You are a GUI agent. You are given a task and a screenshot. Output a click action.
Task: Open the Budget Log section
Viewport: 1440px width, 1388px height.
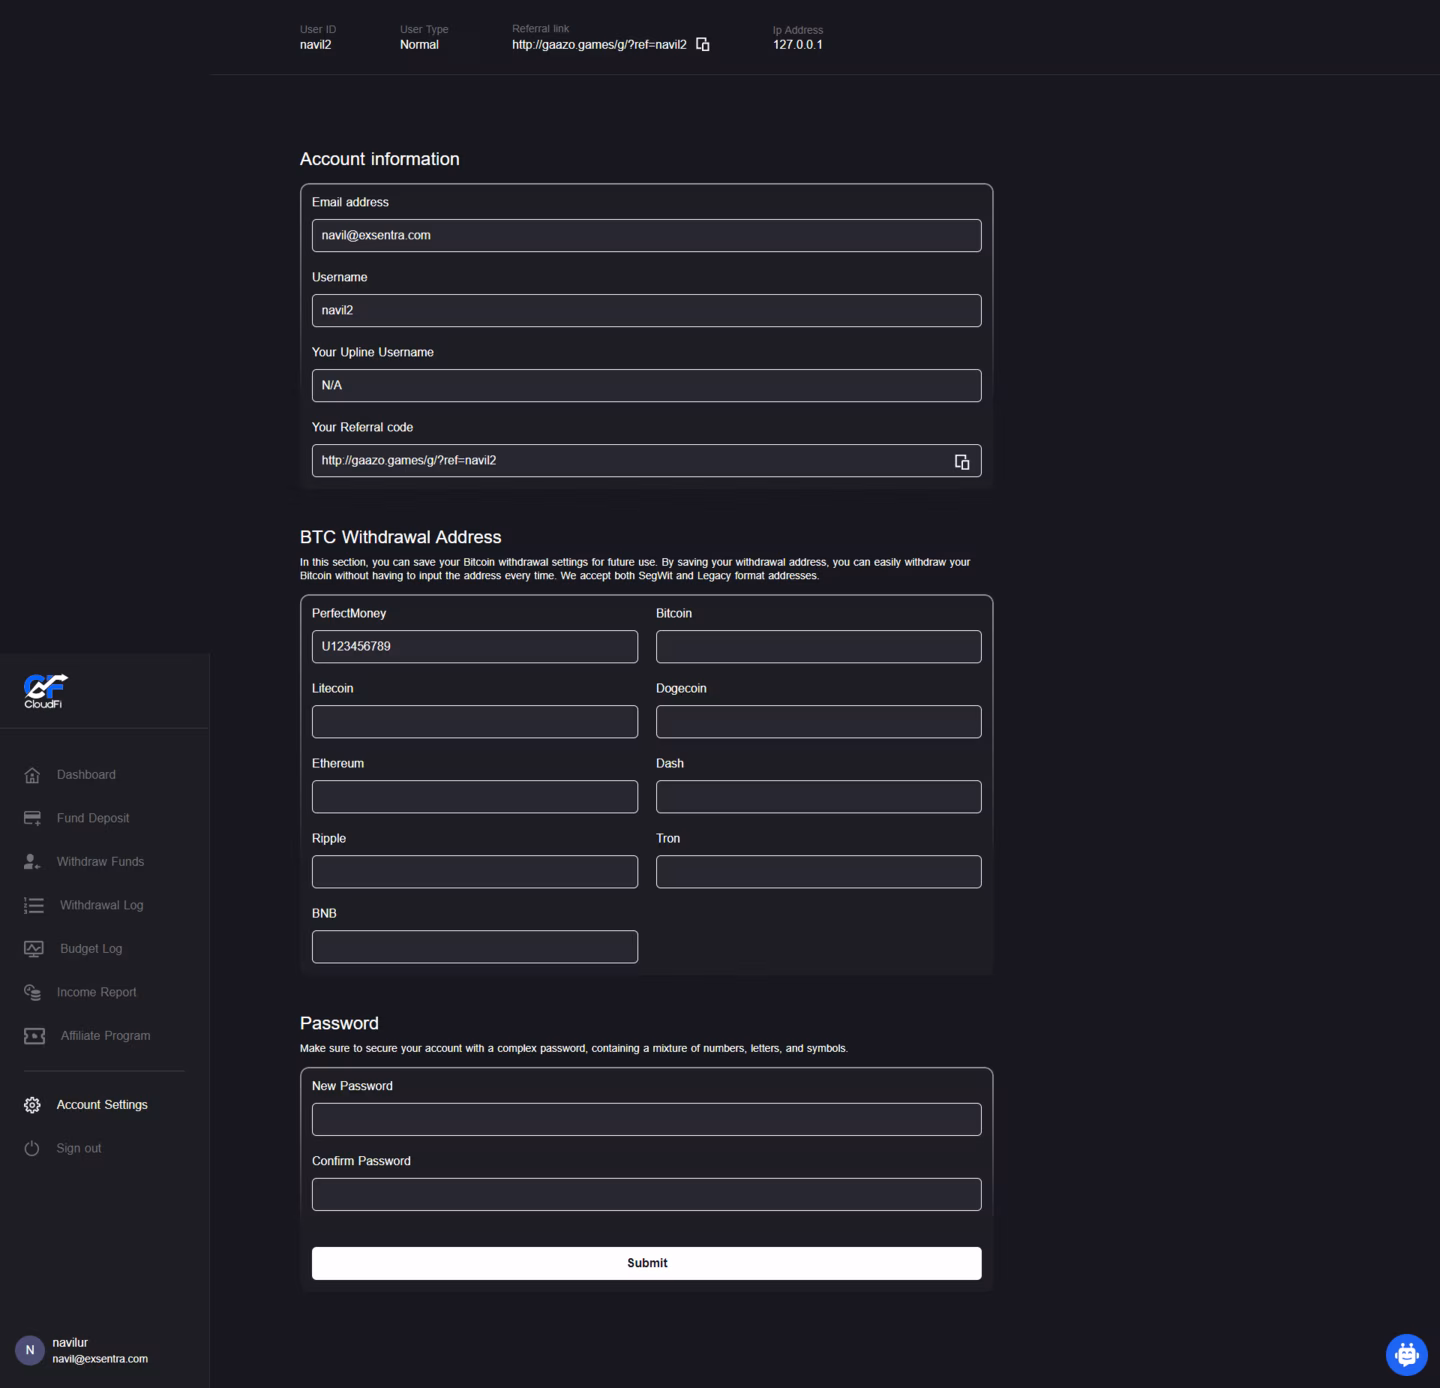coord(91,949)
